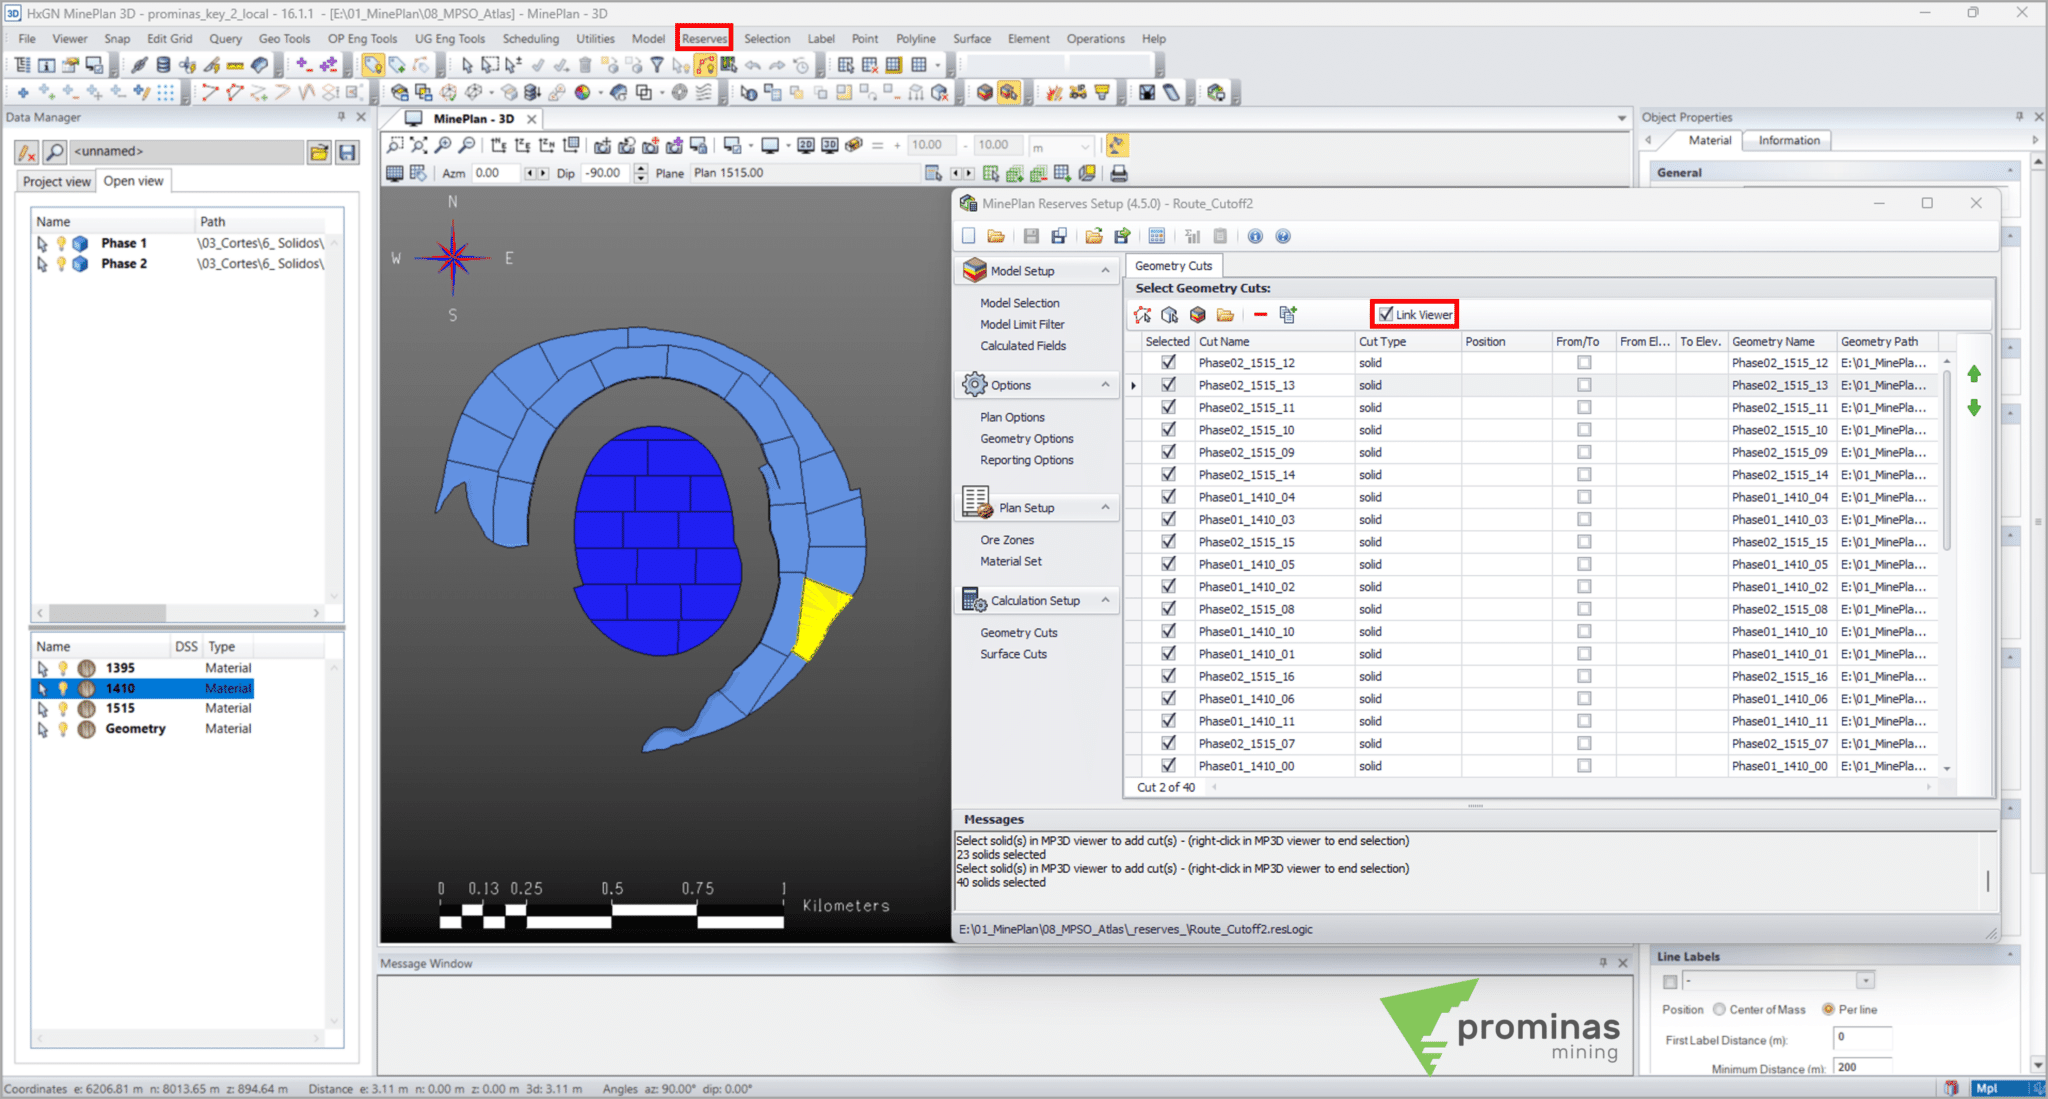Move selected cut up with green arrow
The height and width of the screenshot is (1099, 2048).
point(1974,374)
